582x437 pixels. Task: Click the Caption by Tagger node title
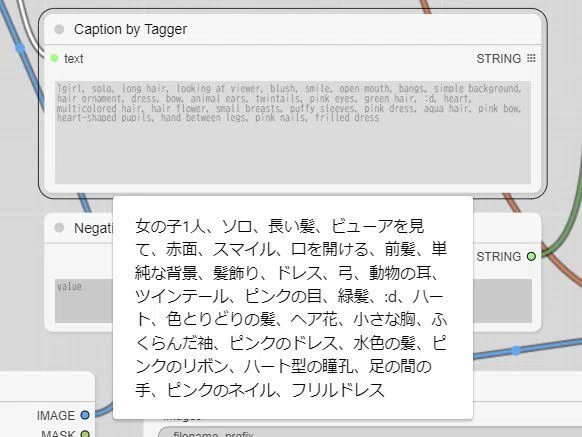tap(130, 29)
